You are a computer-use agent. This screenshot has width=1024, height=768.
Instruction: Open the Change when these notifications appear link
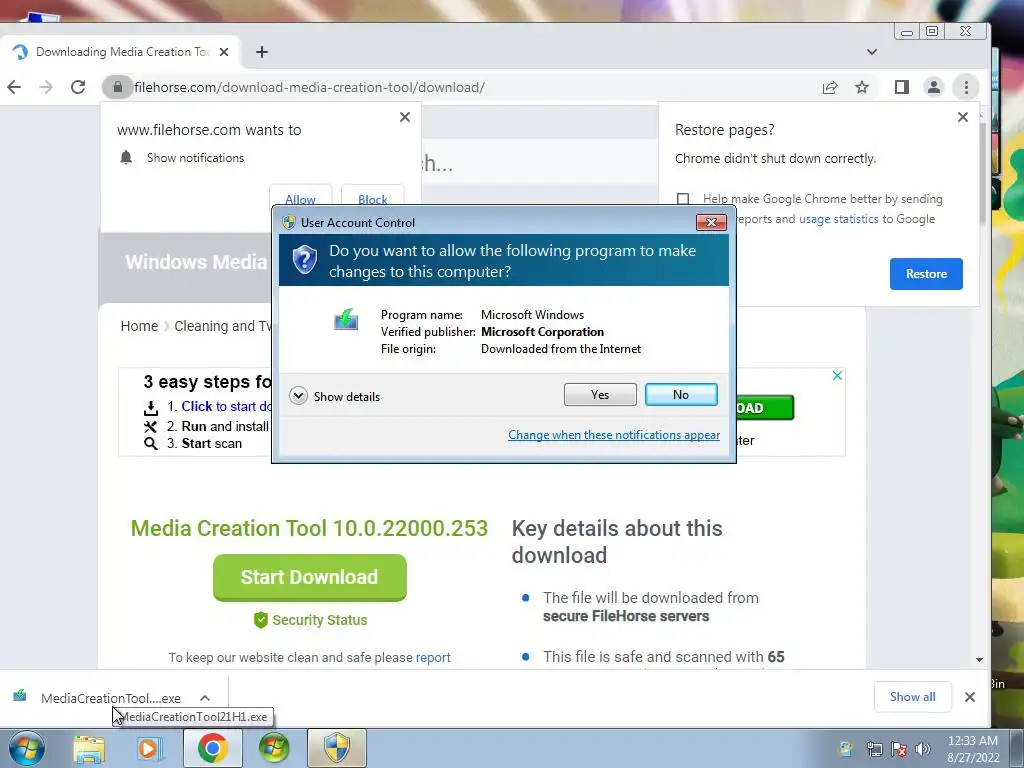(614, 435)
